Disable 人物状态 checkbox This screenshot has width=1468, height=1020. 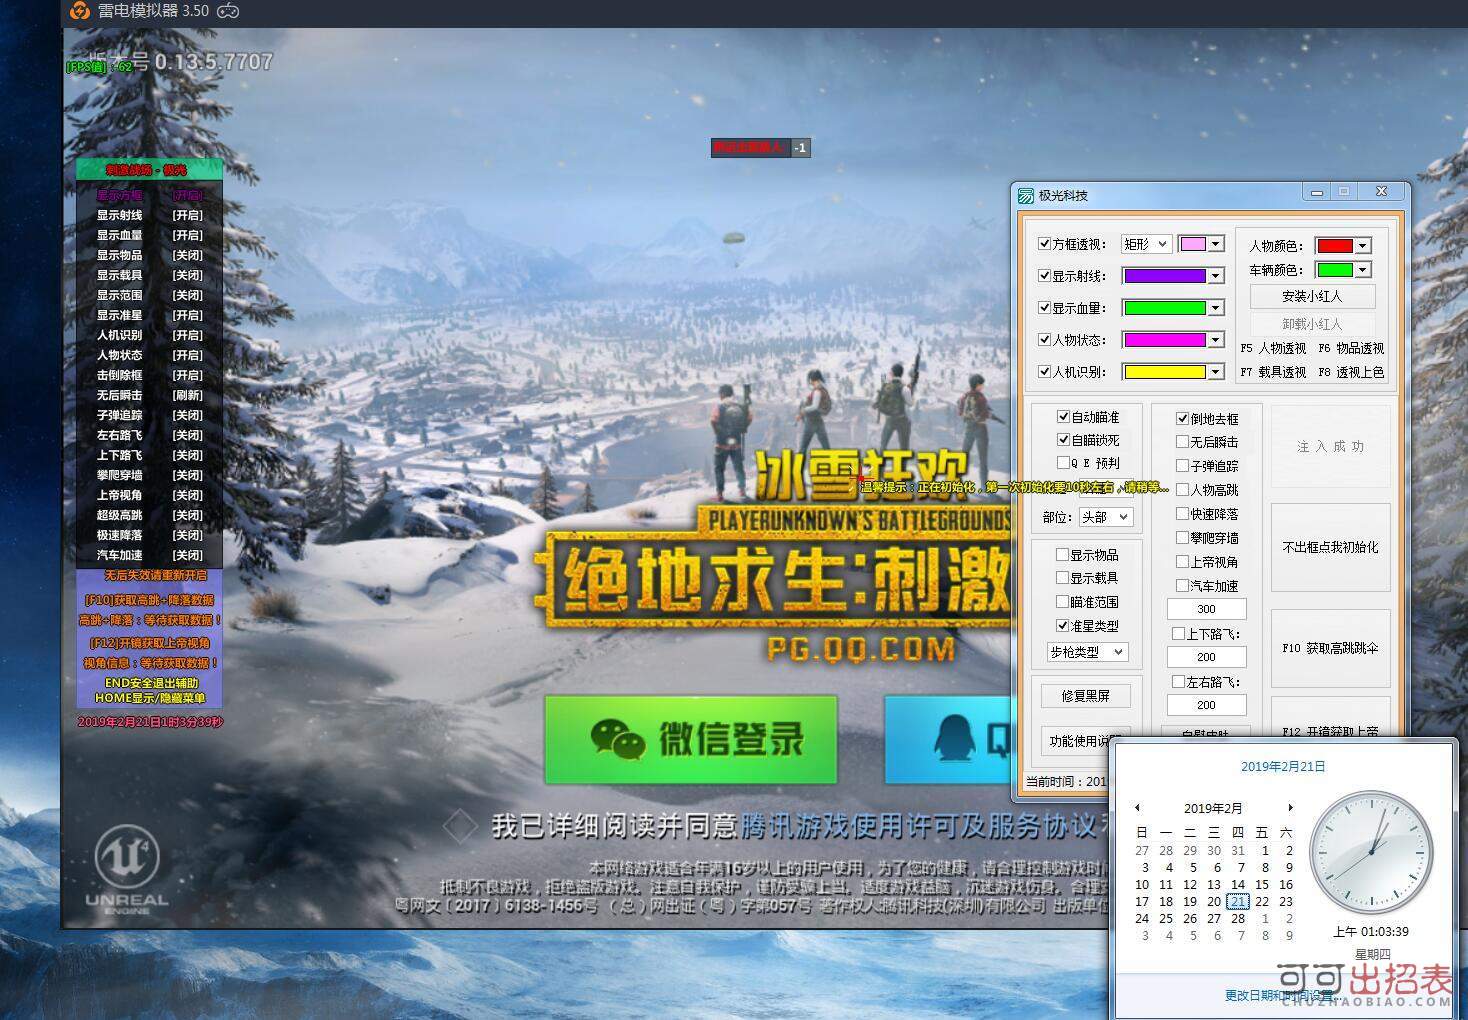click(x=1045, y=339)
